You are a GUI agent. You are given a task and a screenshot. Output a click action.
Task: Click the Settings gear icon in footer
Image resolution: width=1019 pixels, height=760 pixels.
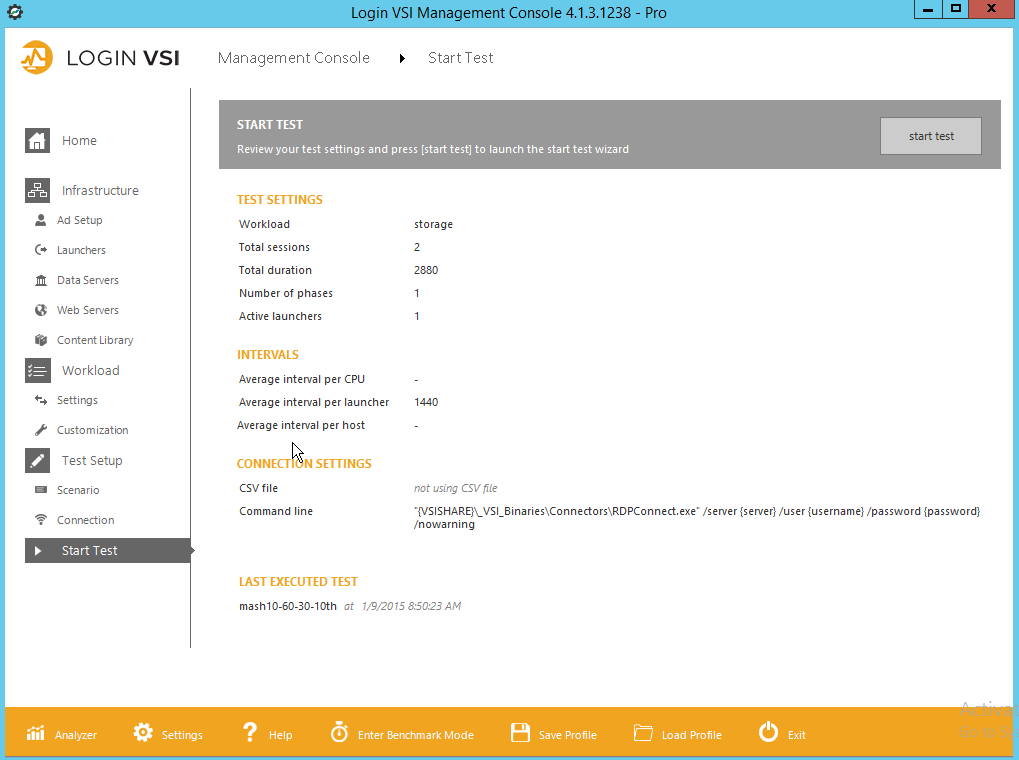143,733
